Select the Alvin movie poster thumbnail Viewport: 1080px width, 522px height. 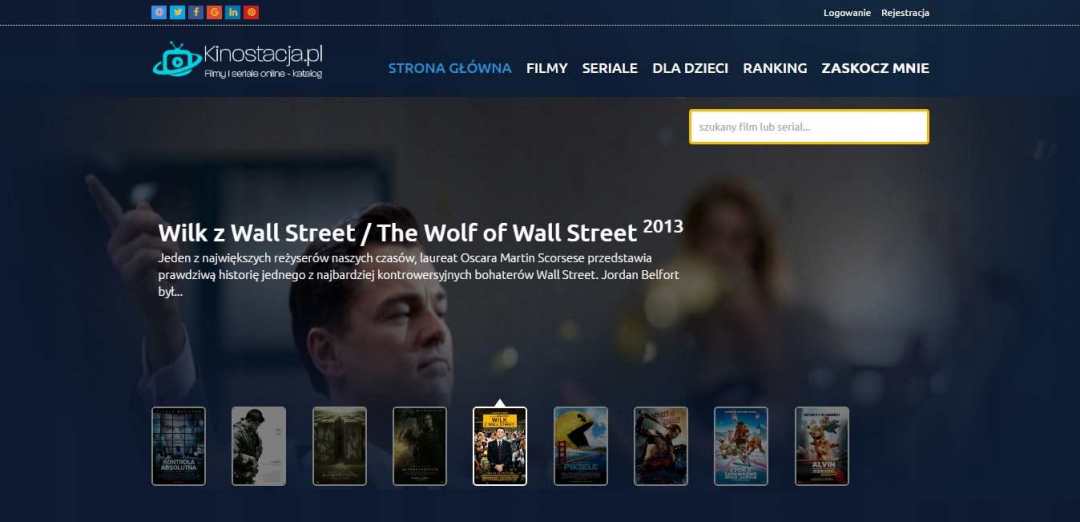(x=822, y=446)
